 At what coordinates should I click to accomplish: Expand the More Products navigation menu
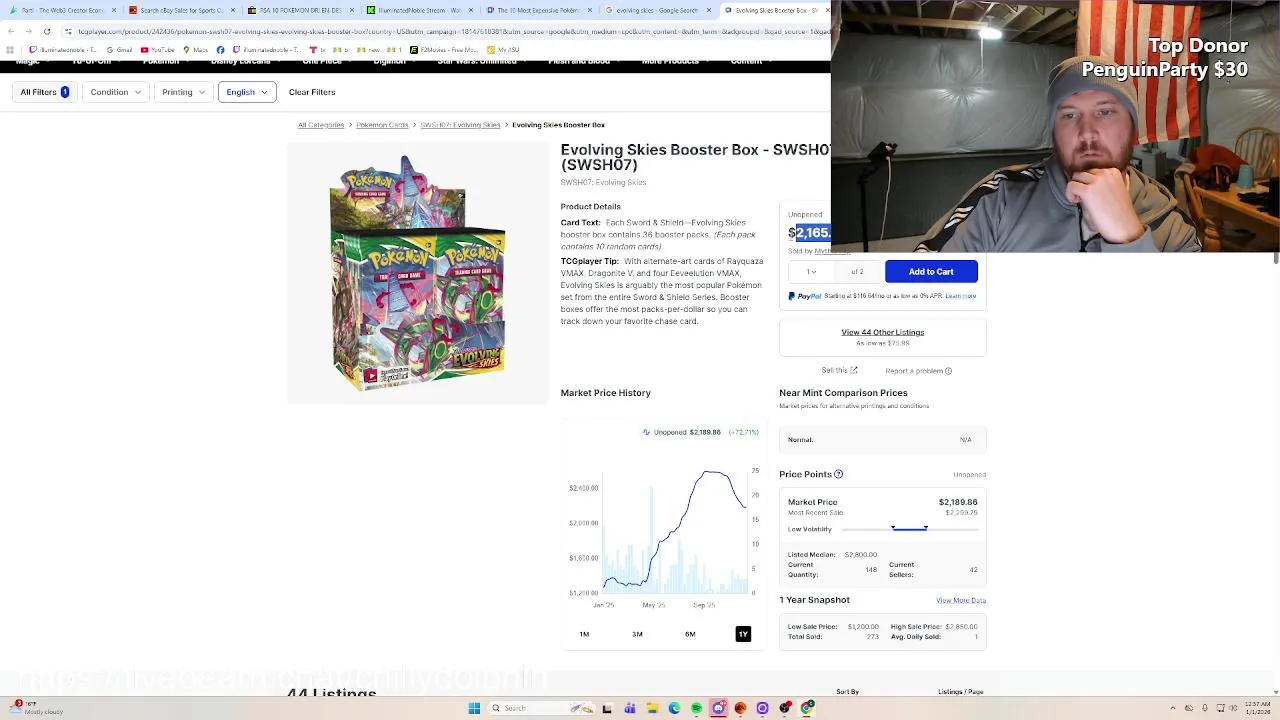pyautogui.click(x=674, y=62)
